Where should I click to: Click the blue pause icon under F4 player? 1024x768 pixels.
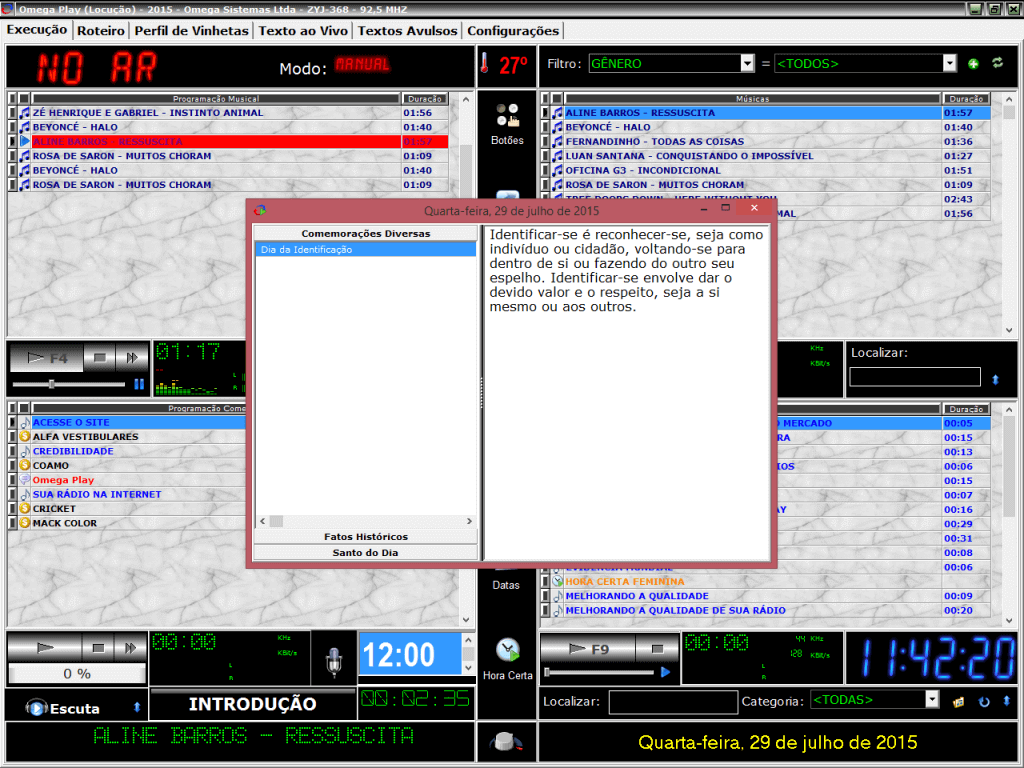[139, 384]
